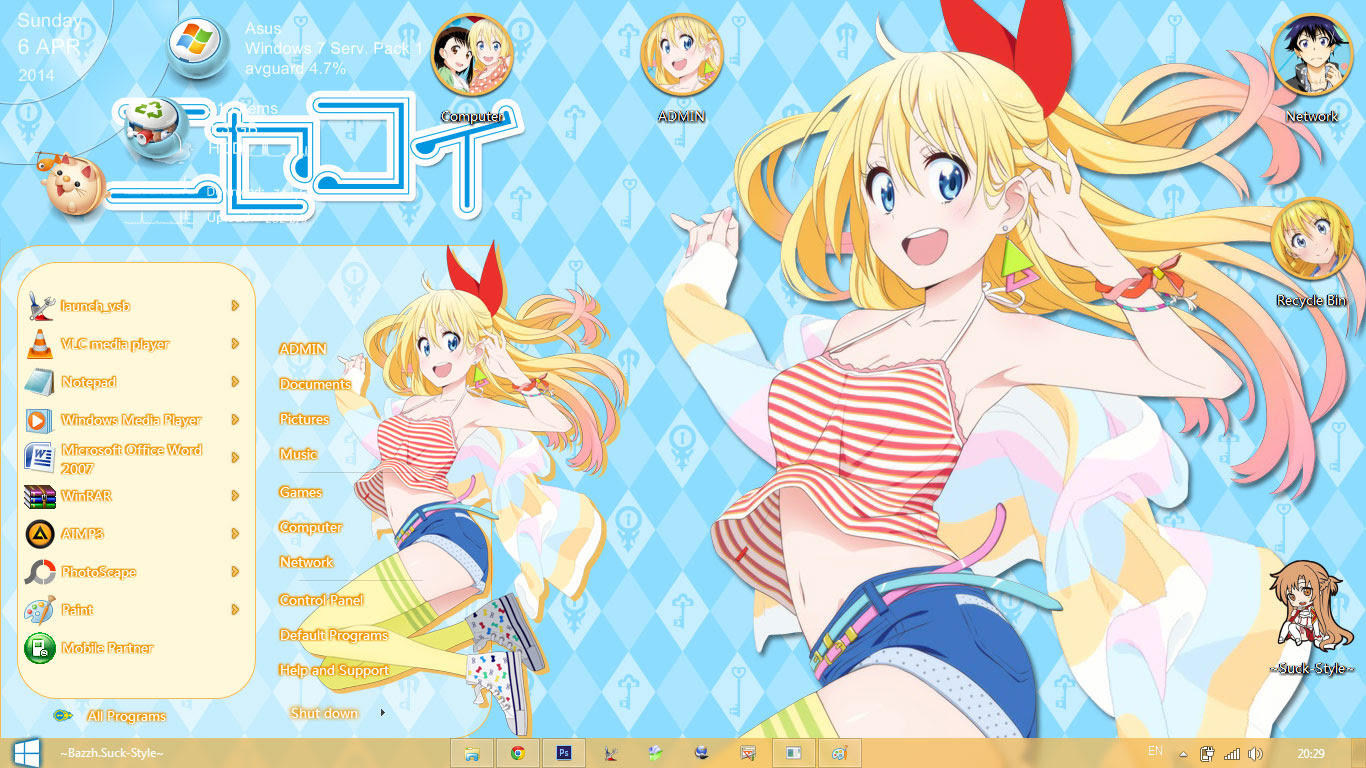The width and height of the screenshot is (1366, 768).
Task: Open the volume speaker tray icon
Action: pyautogui.click(x=1255, y=754)
